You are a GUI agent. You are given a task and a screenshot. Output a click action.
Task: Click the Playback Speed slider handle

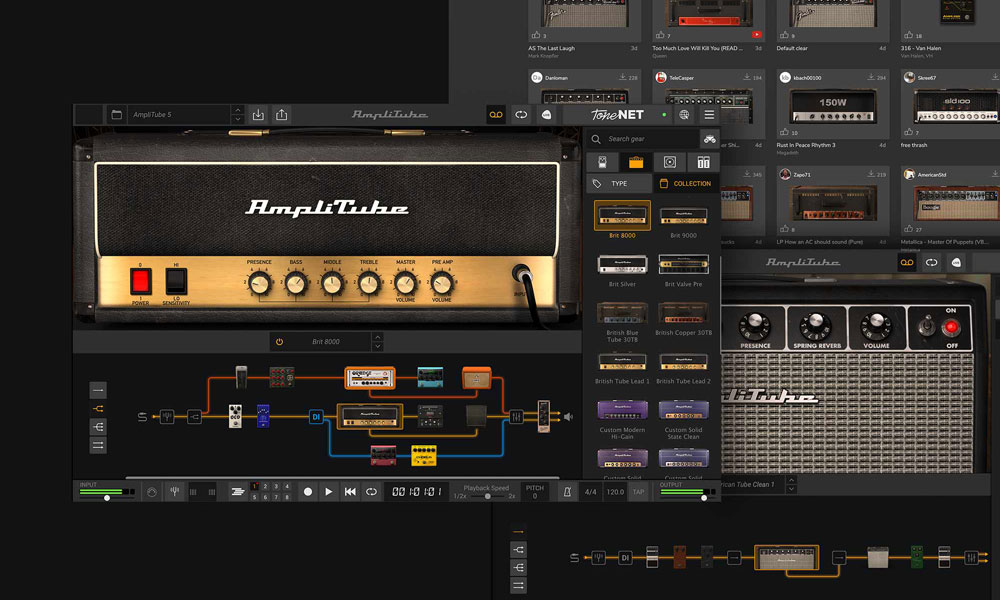[x=487, y=496]
